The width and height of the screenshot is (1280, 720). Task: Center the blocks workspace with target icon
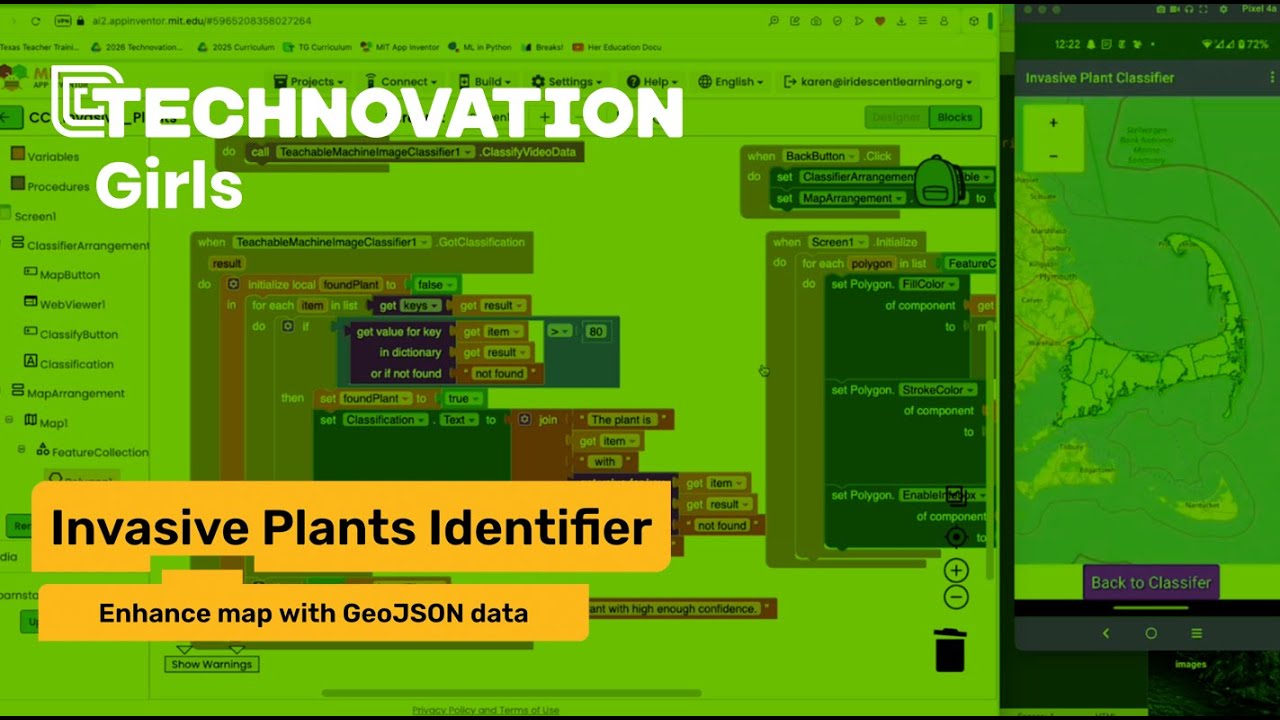(x=956, y=537)
